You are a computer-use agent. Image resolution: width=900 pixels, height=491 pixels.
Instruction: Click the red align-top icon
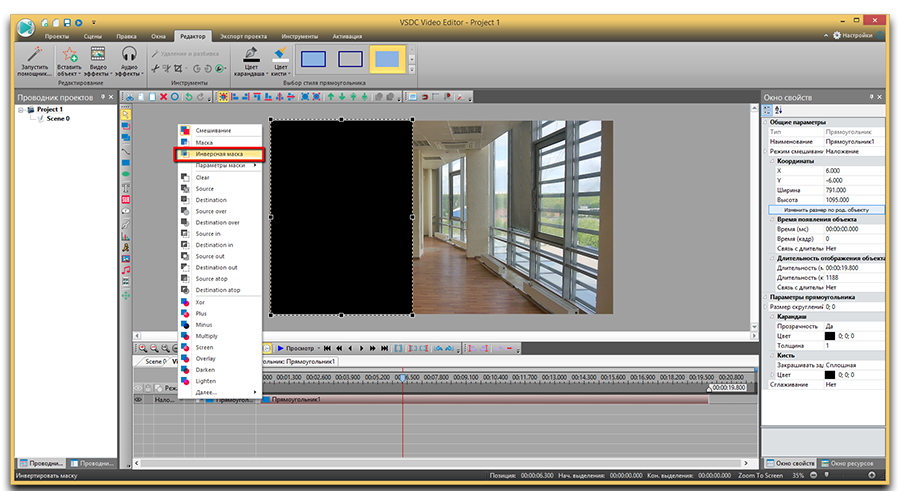[x=257, y=97]
